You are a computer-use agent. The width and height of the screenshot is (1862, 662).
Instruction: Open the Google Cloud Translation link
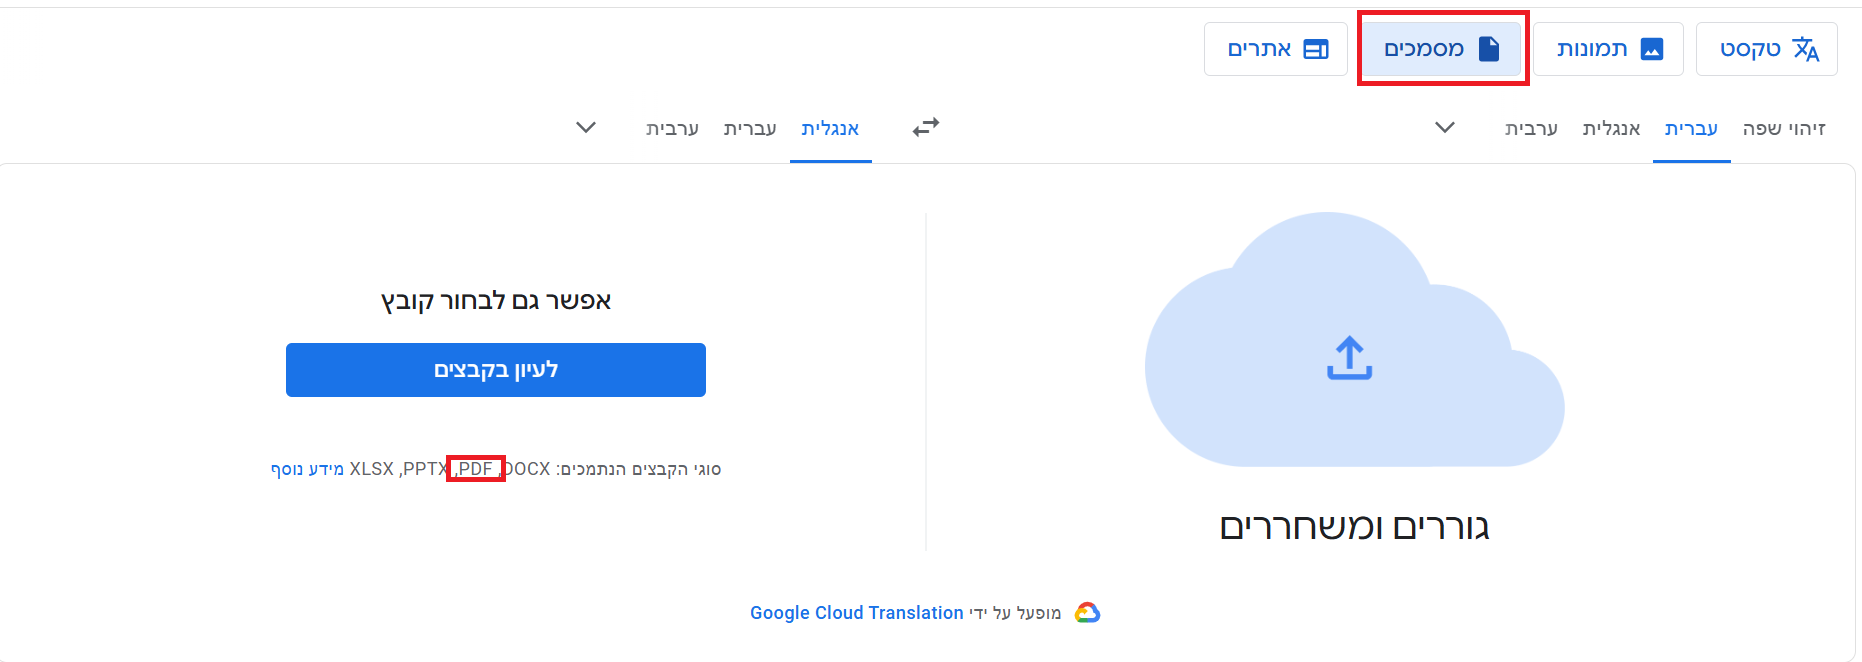tap(857, 613)
